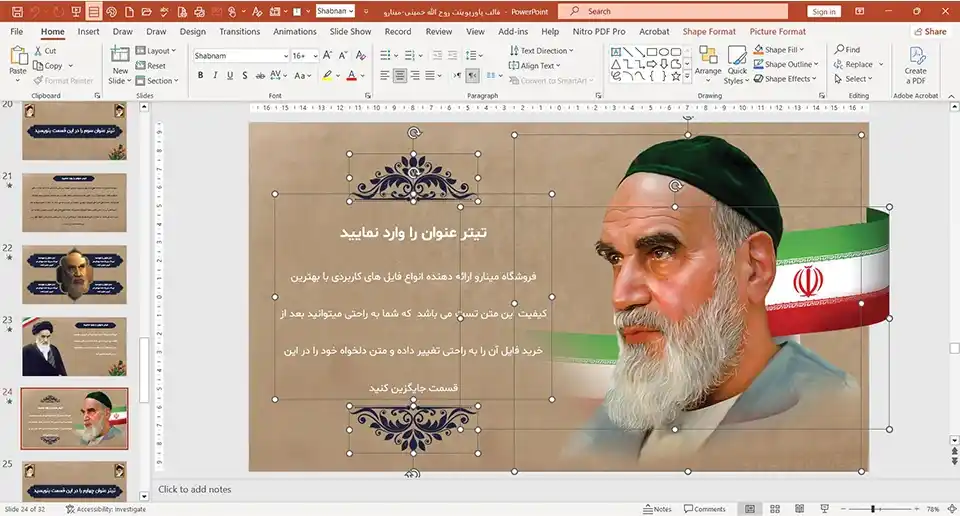Switch to the Shape Format tab

[x=709, y=31]
